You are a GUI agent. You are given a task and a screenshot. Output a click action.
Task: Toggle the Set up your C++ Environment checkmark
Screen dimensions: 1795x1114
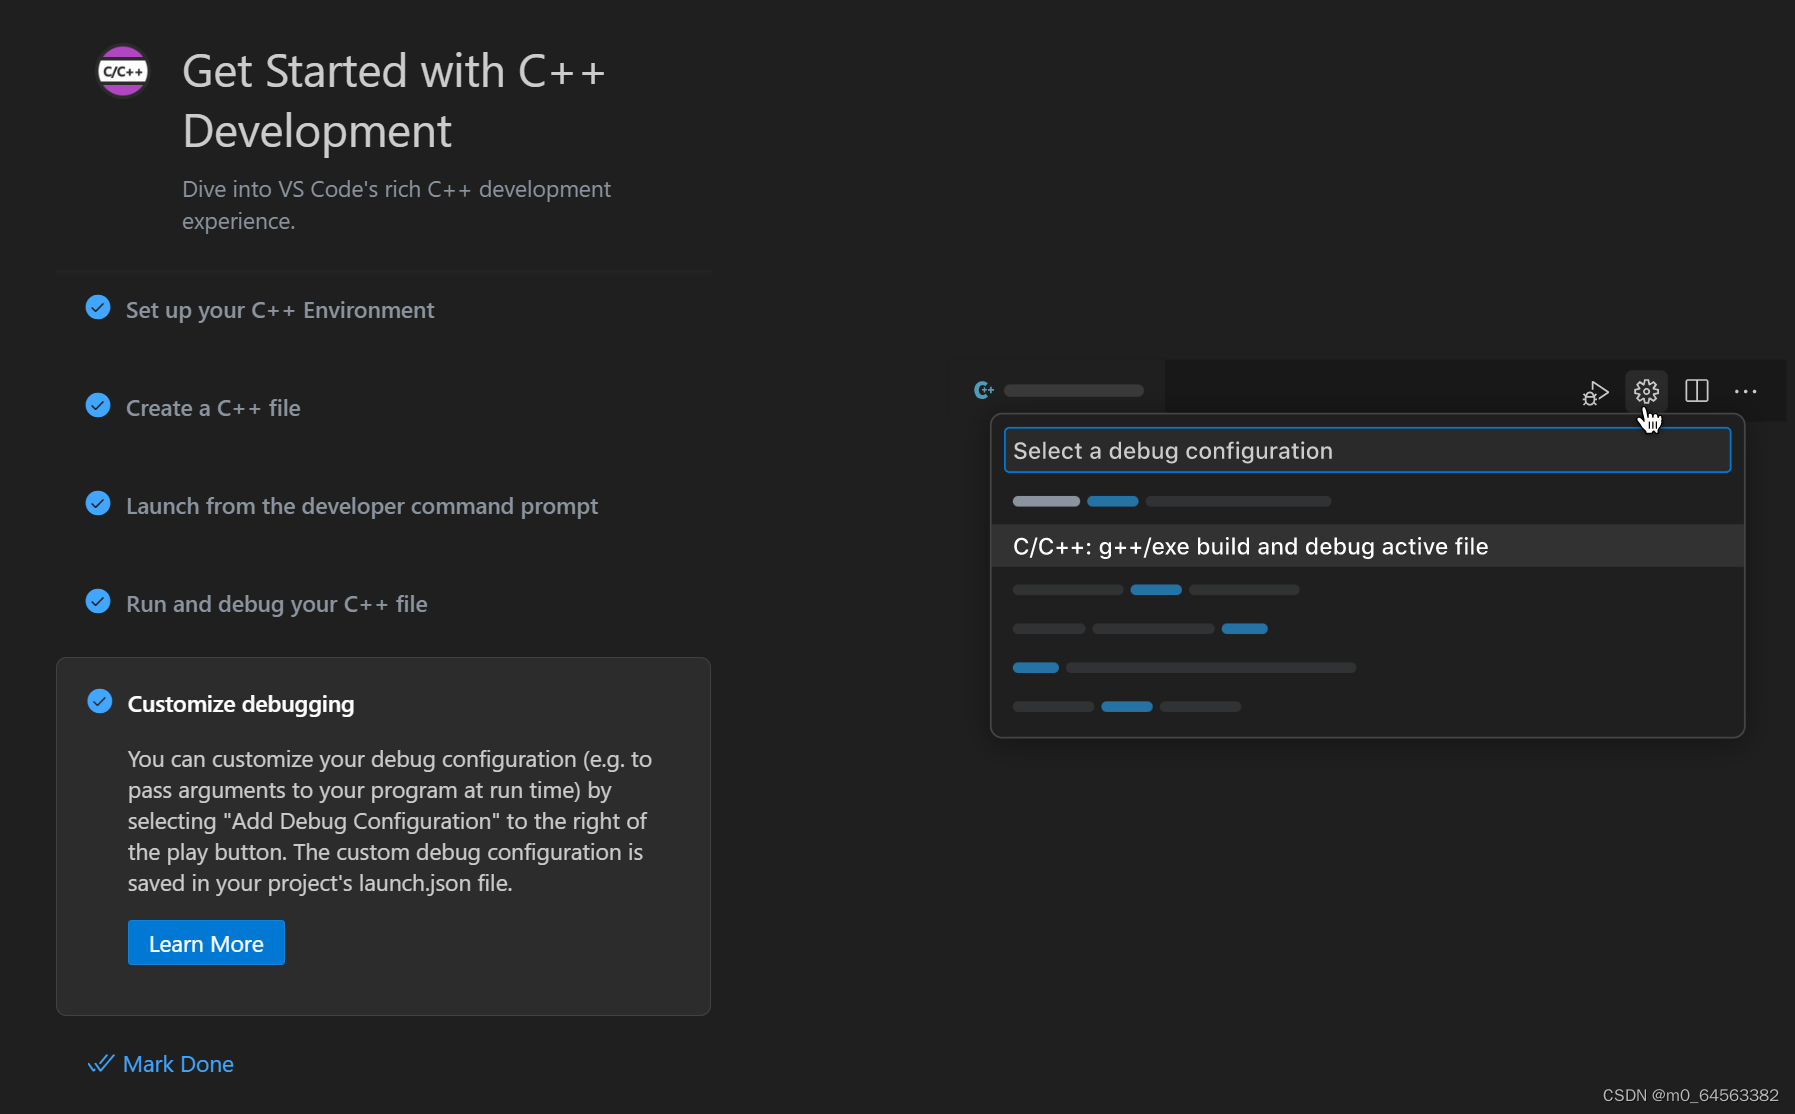98,307
